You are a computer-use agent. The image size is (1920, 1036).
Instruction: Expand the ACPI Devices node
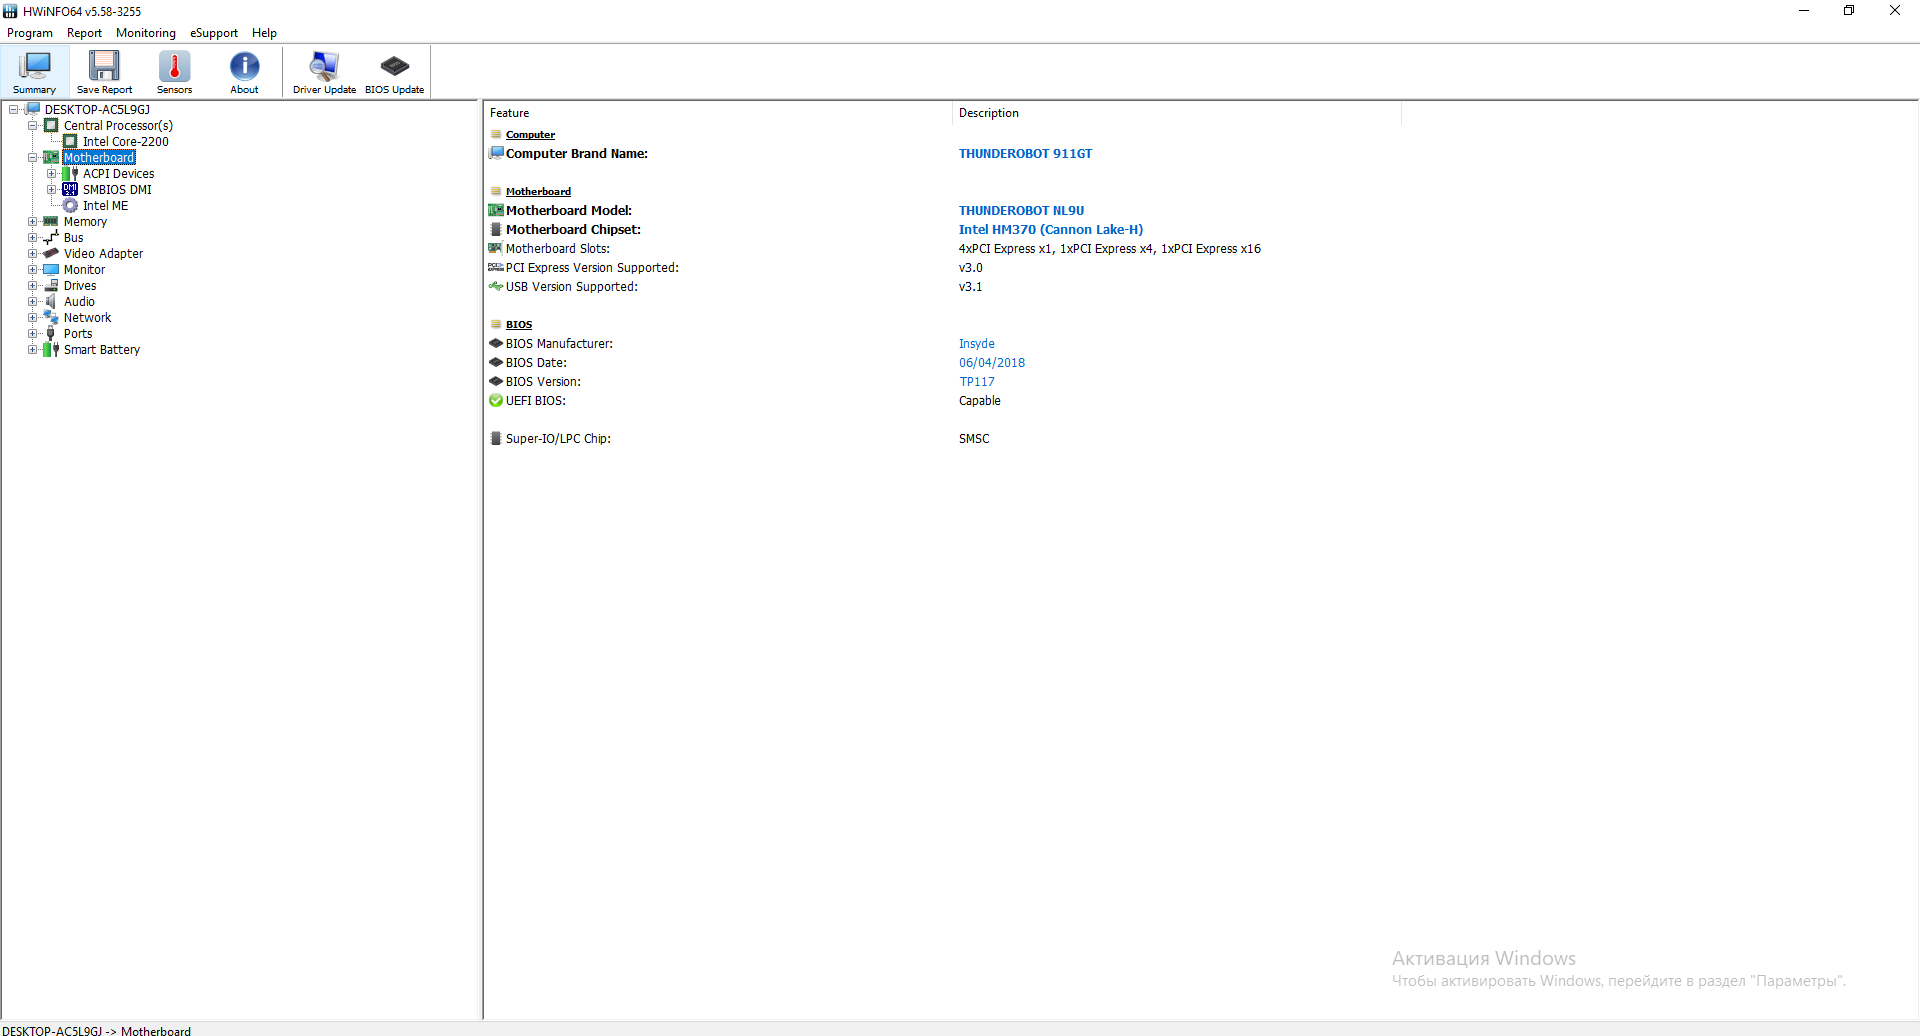pyautogui.click(x=52, y=174)
